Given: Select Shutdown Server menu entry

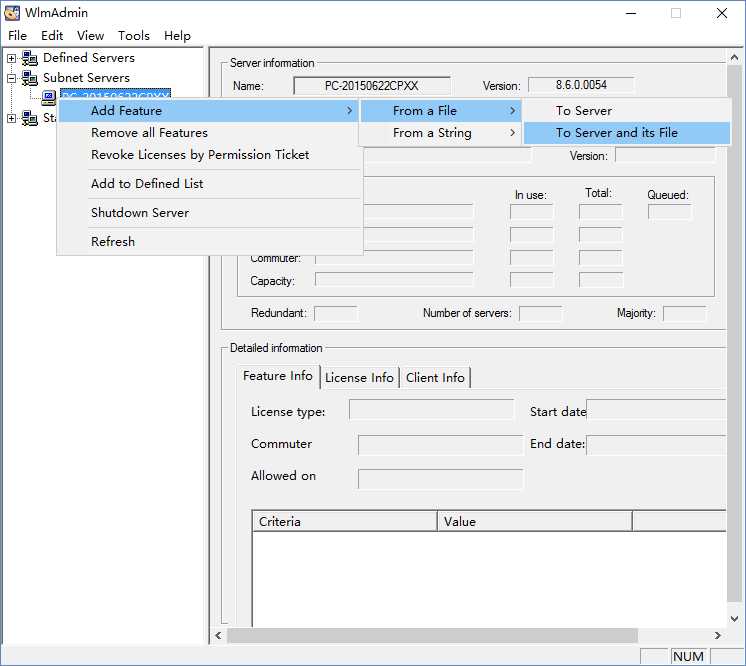Looking at the screenshot, I should pos(208,213).
